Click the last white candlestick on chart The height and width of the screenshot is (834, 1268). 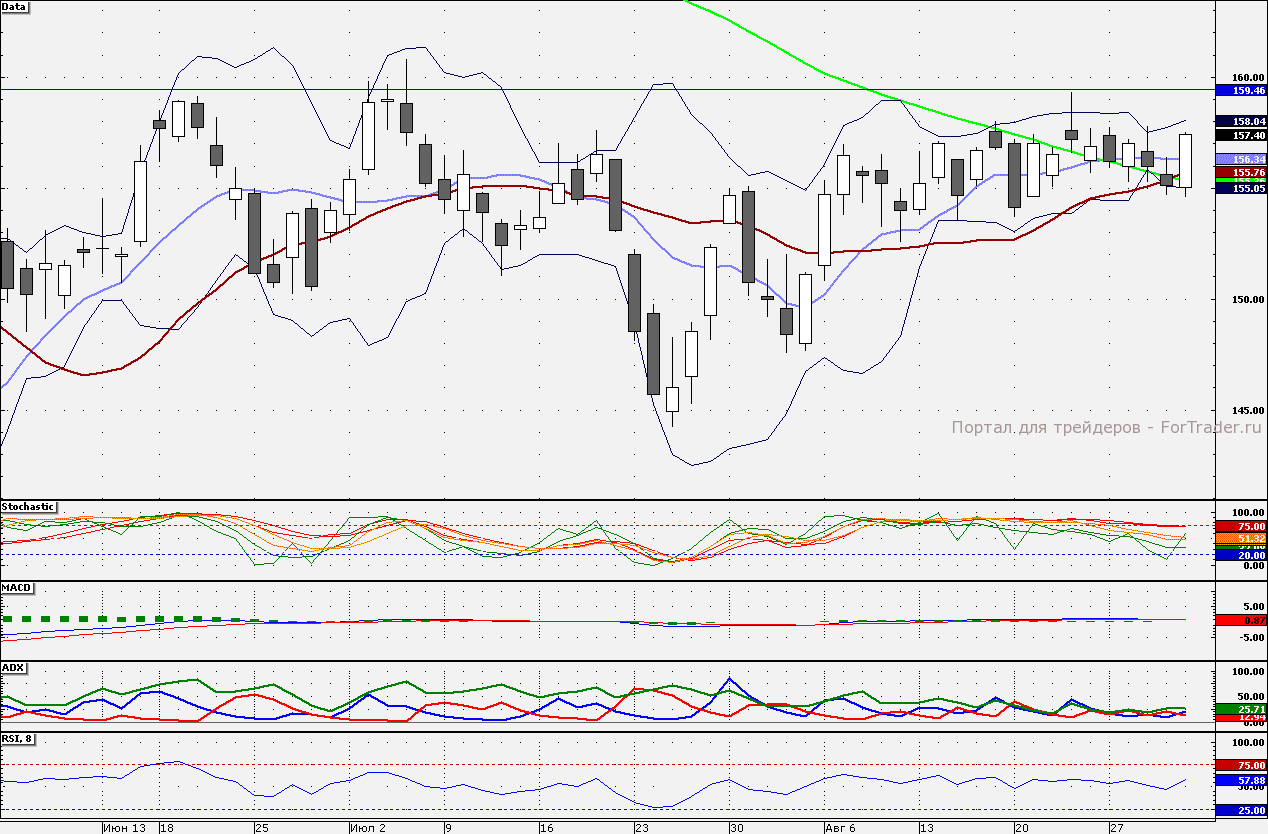1185,160
